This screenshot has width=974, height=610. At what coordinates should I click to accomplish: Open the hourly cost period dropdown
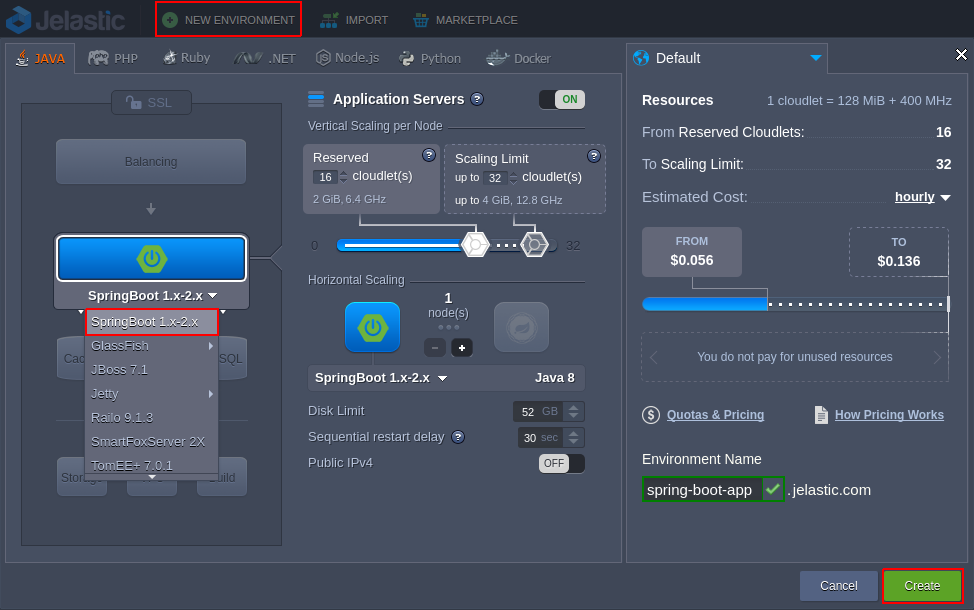click(922, 197)
